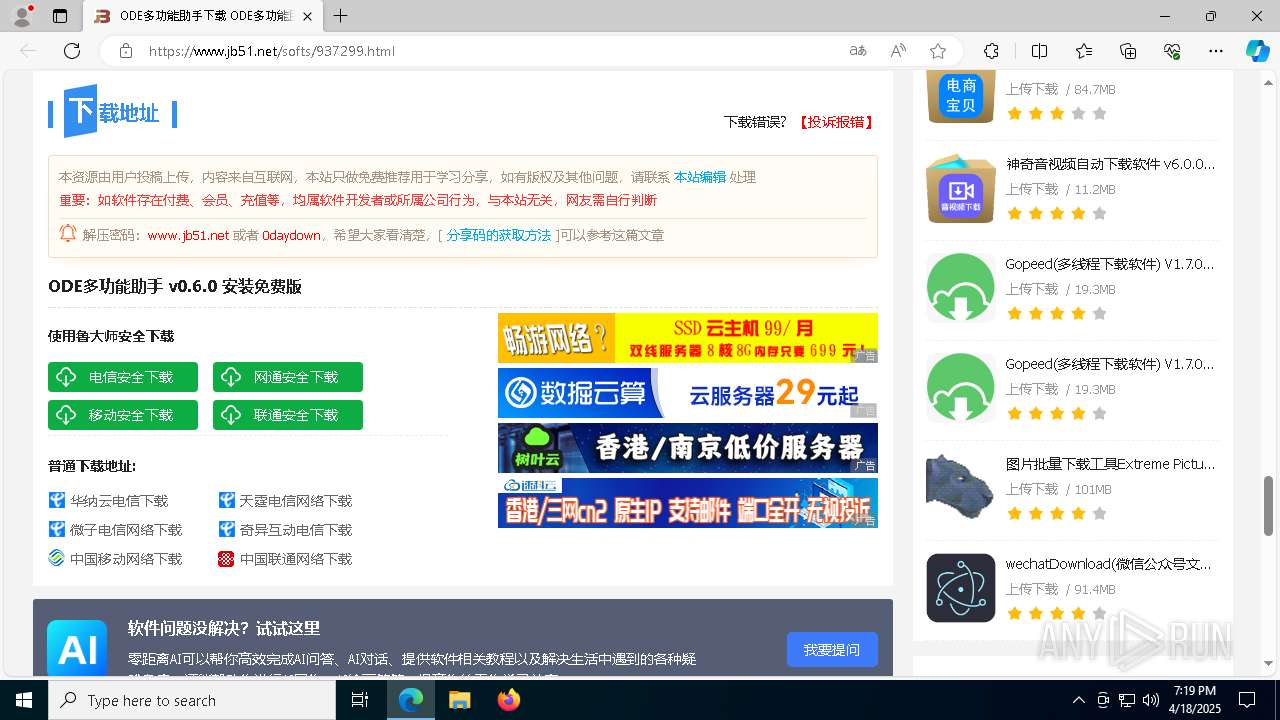Open the Extreme Picture panther thumbnail

pos(961,488)
